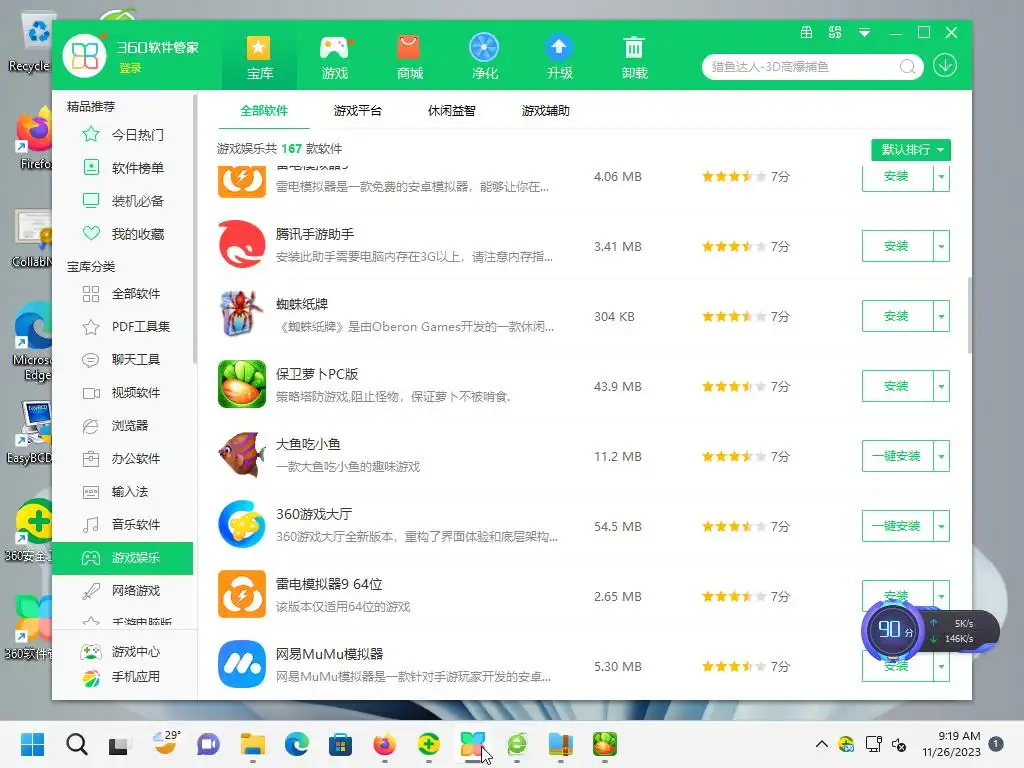Click the star rating of 大鱼吃小鱼
The height and width of the screenshot is (768, 1024).
pyautogui.click(x=734, y=456)
